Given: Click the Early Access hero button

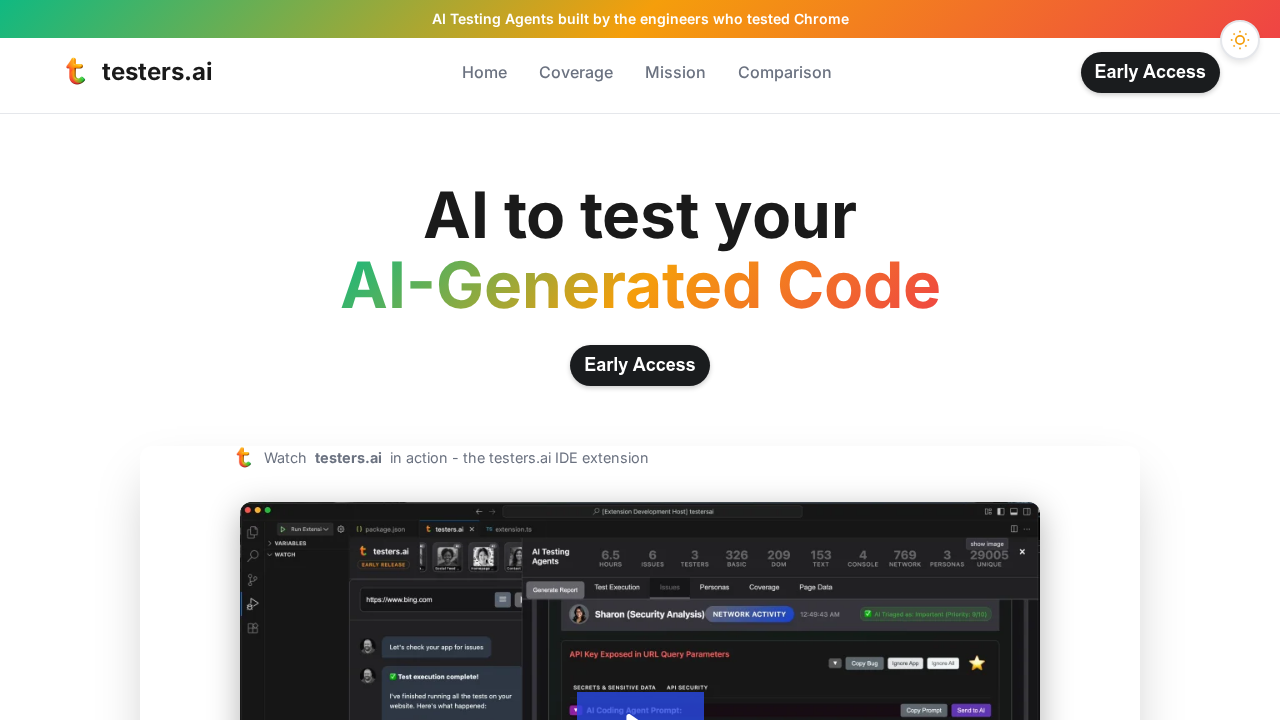Looking at the screenshot, I should tap(640, 365).
